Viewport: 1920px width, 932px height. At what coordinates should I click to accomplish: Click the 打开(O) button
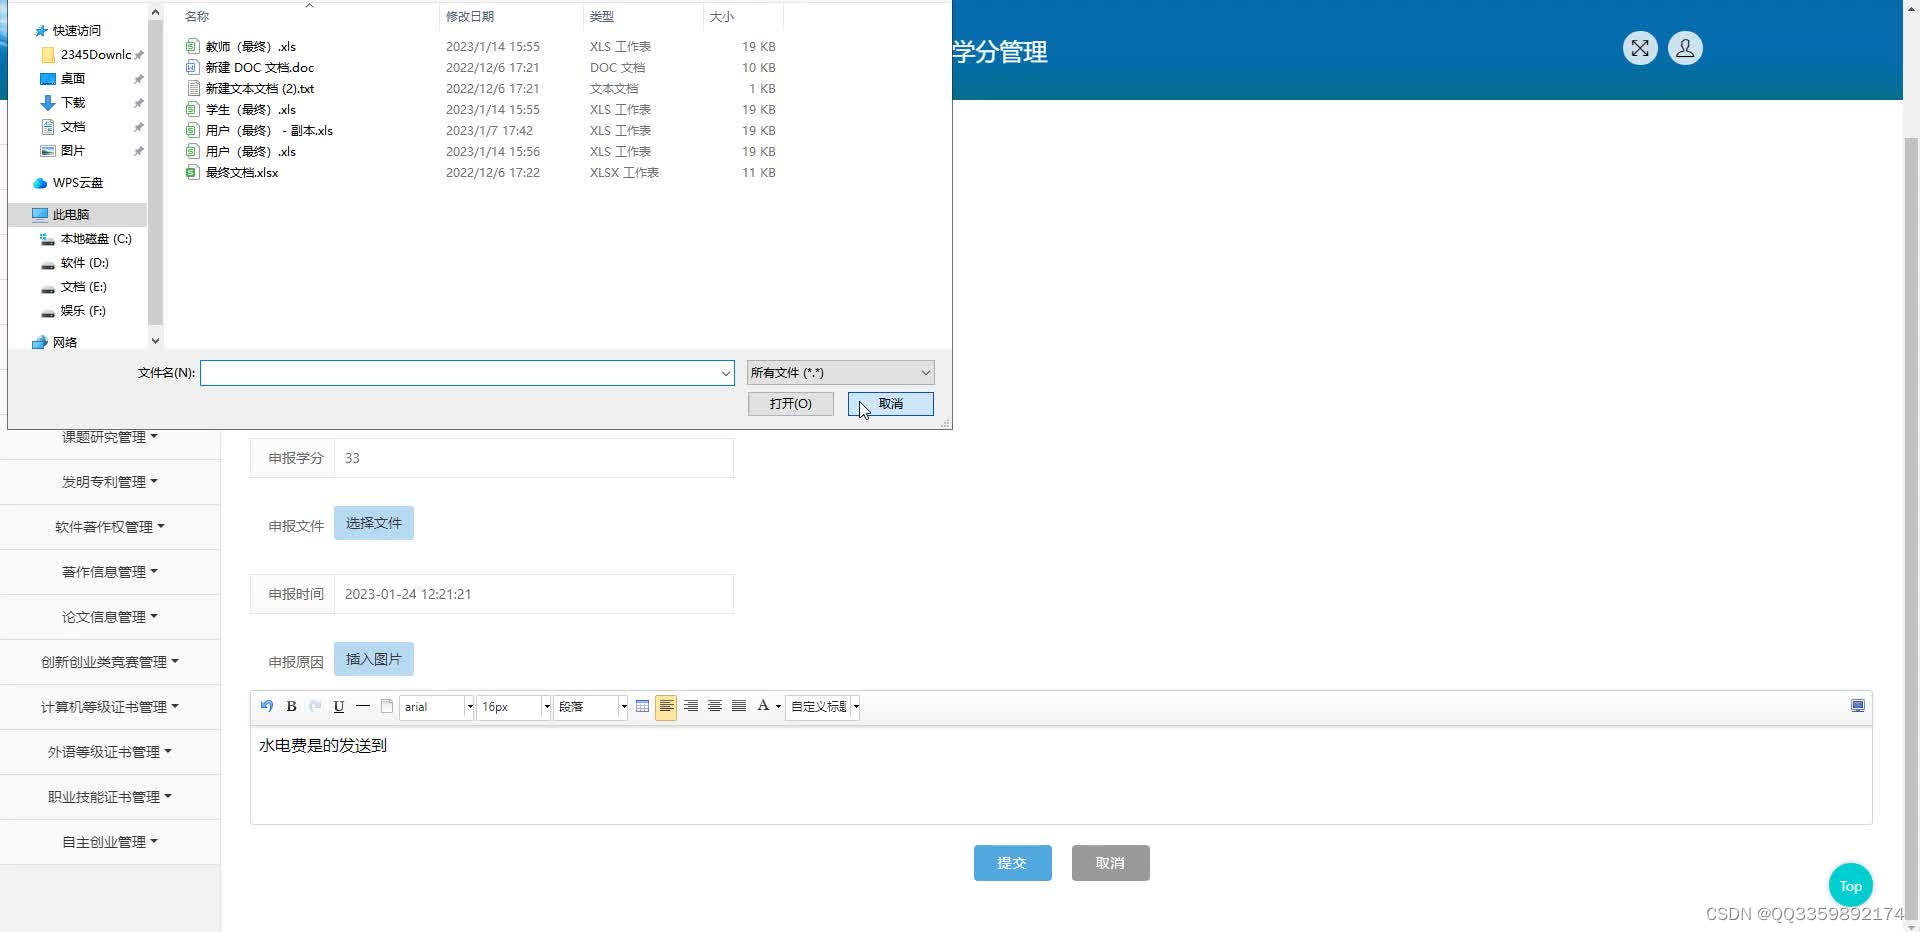791,404
